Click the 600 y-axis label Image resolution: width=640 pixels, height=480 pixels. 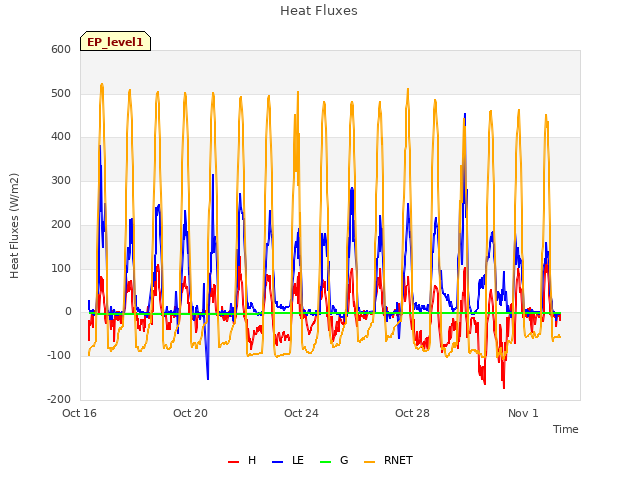61,49
